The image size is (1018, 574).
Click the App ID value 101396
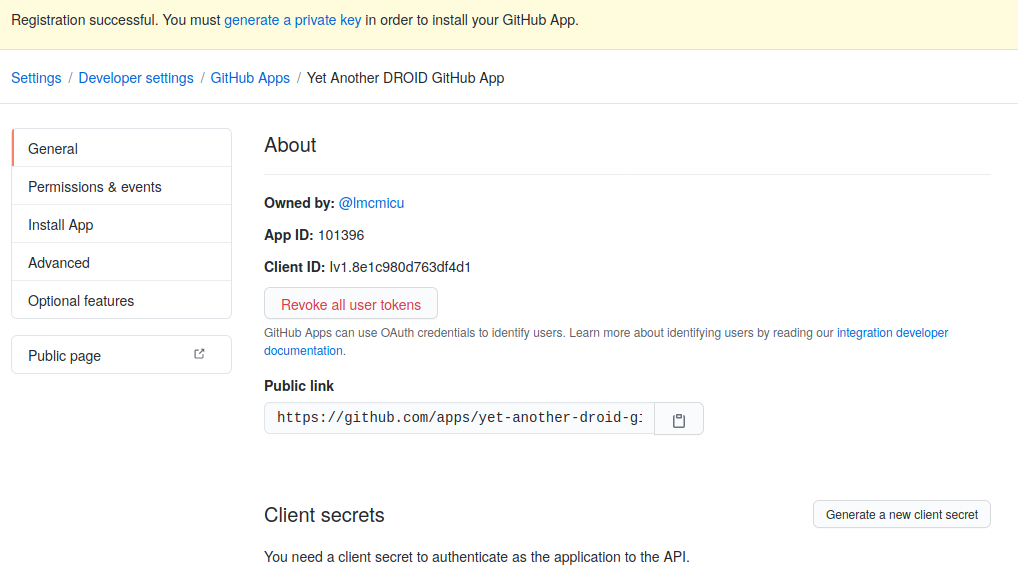coord(341,235)
